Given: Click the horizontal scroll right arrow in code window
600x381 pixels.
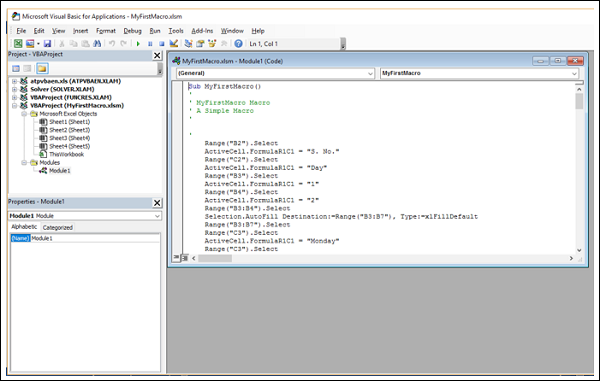Looking at the screenshot, I should click(571, 258).
